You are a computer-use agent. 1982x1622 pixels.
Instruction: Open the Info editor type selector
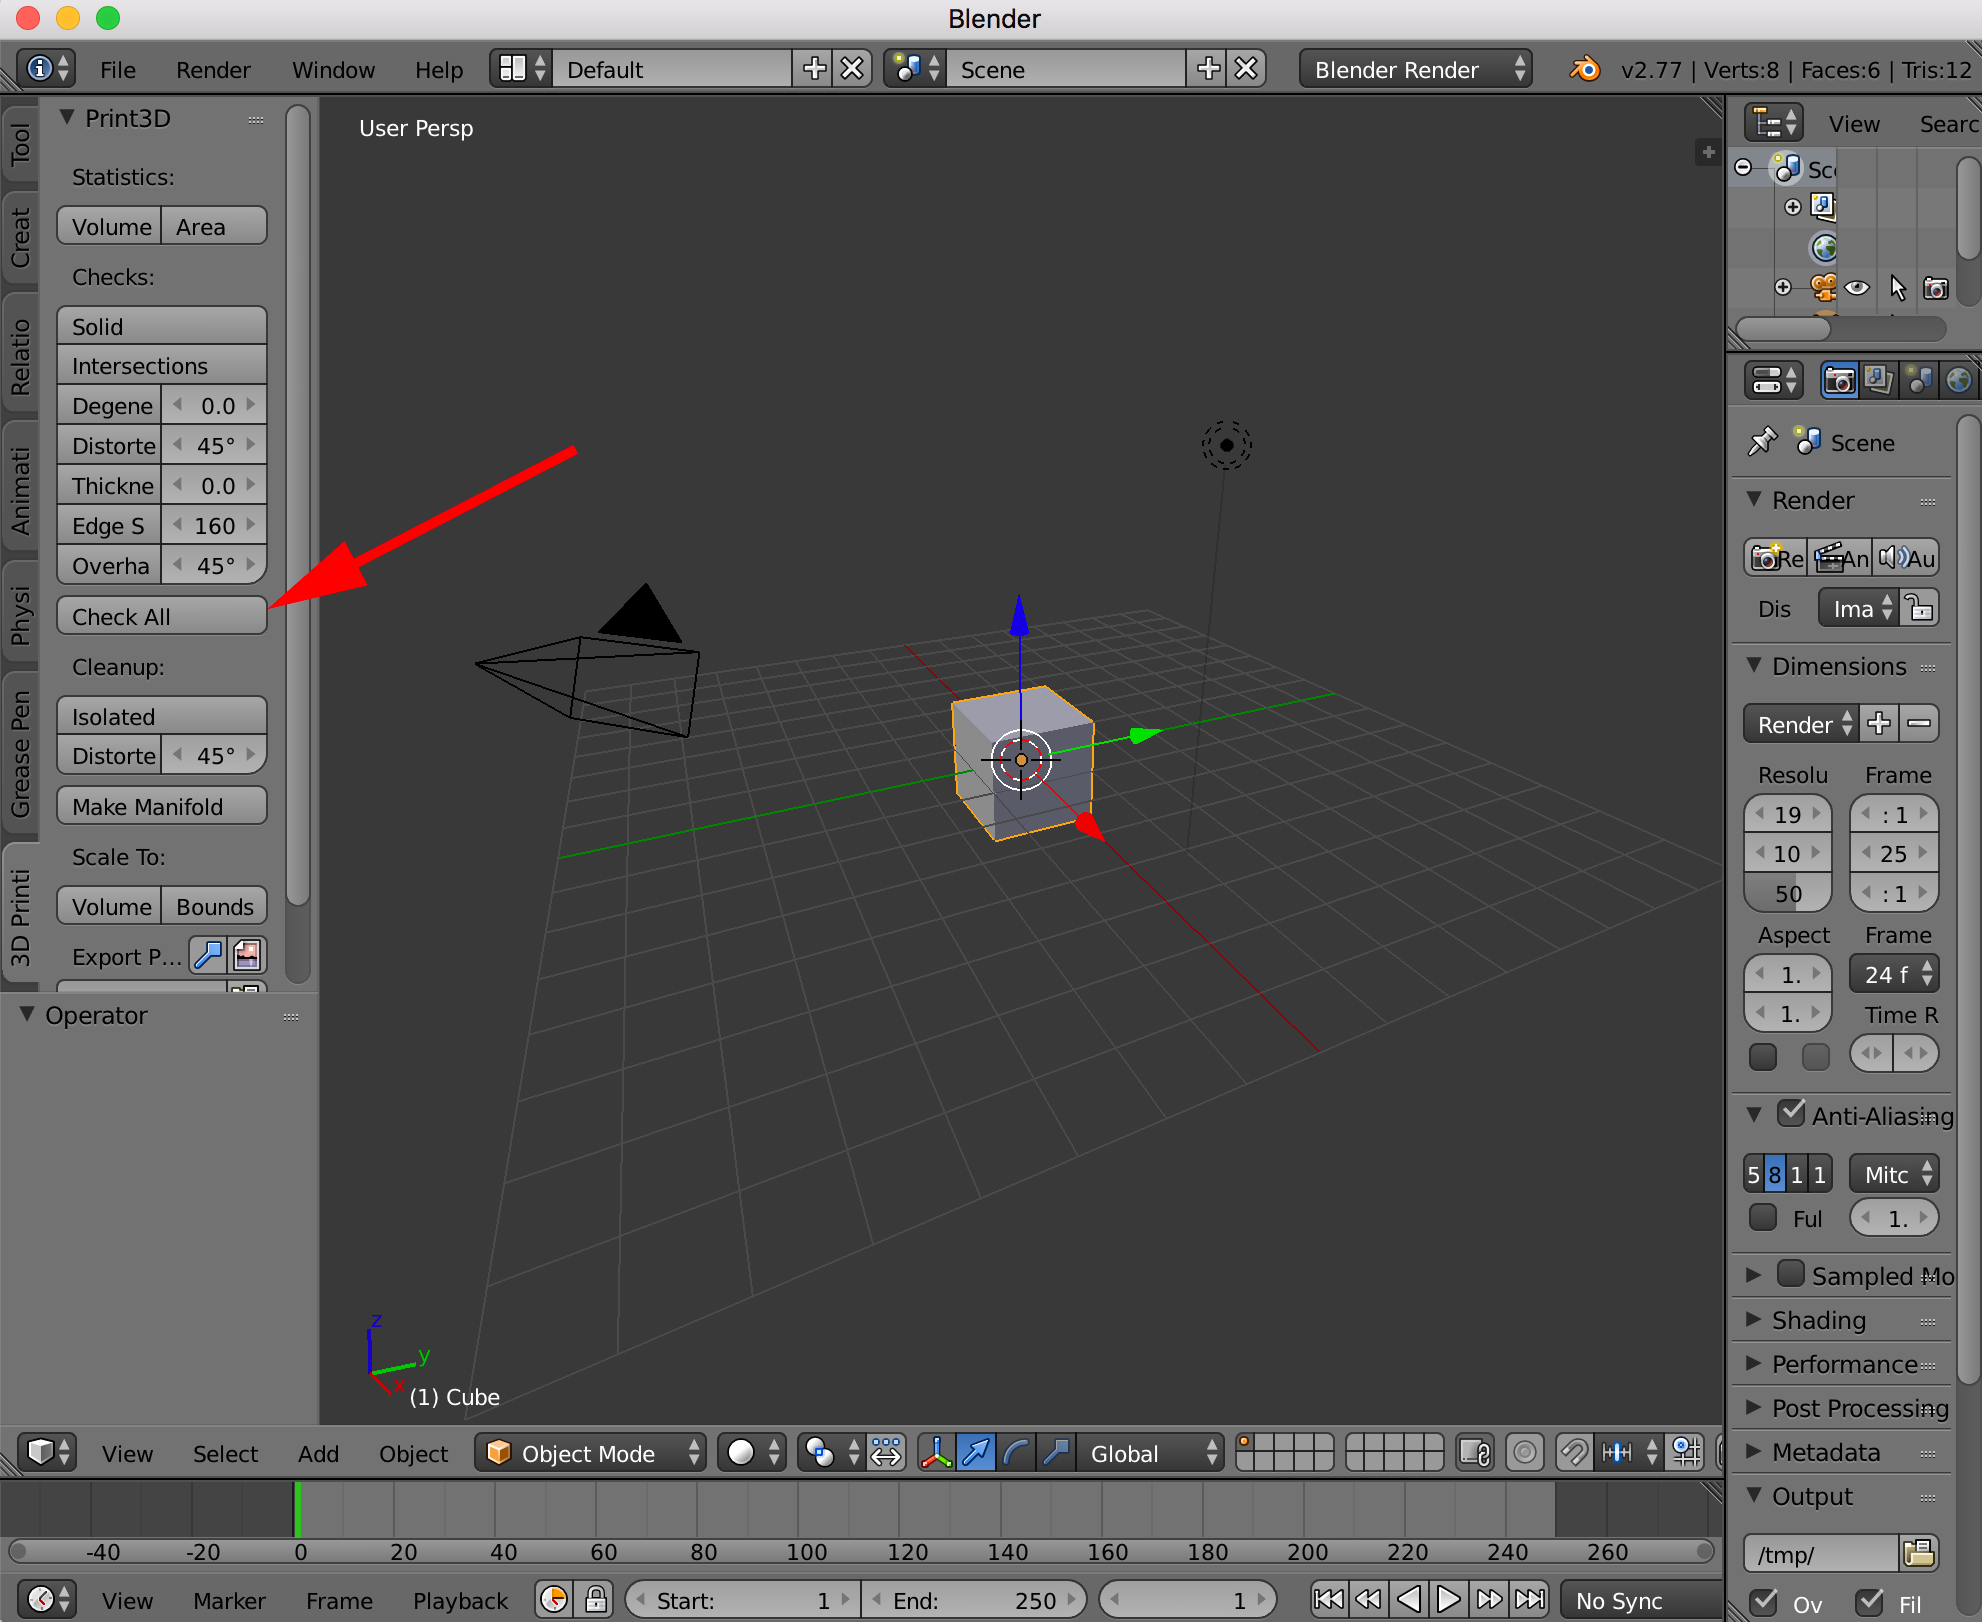point(46,69)
